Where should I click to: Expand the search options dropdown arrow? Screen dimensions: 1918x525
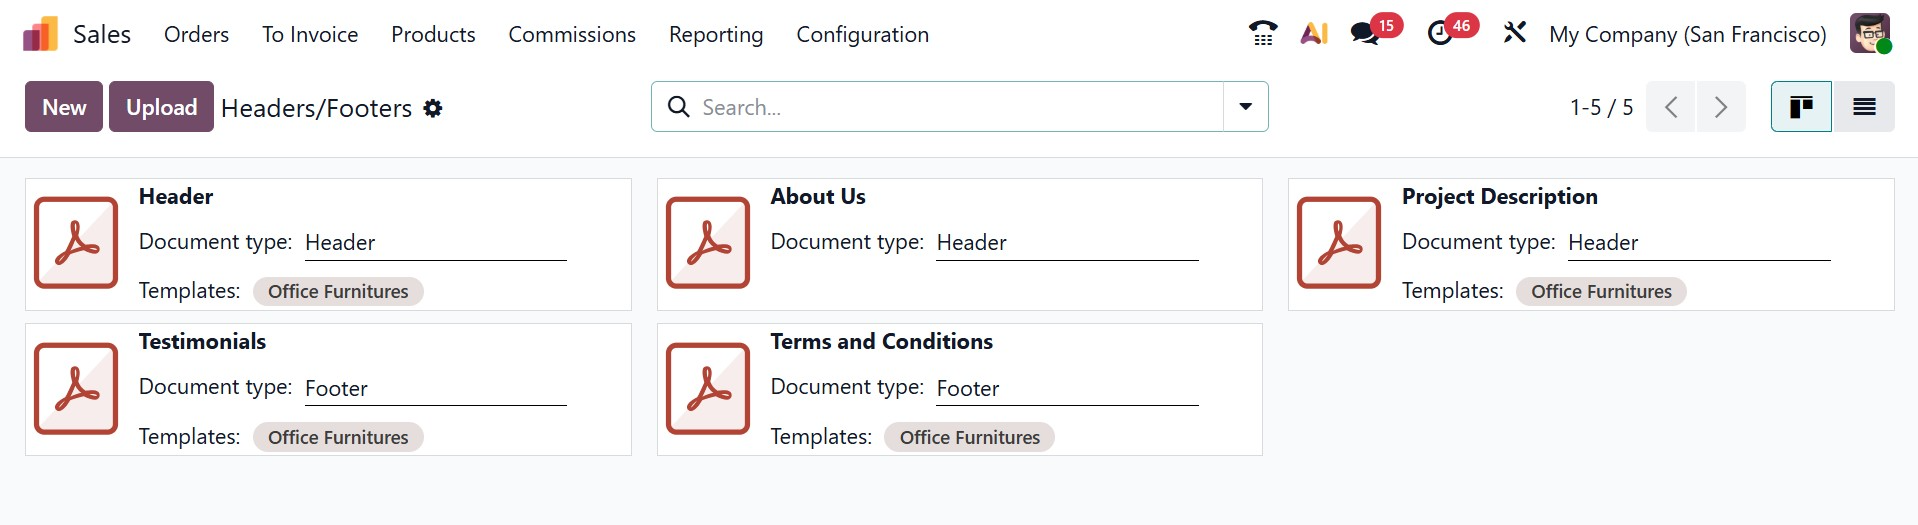click(1246, 107)
